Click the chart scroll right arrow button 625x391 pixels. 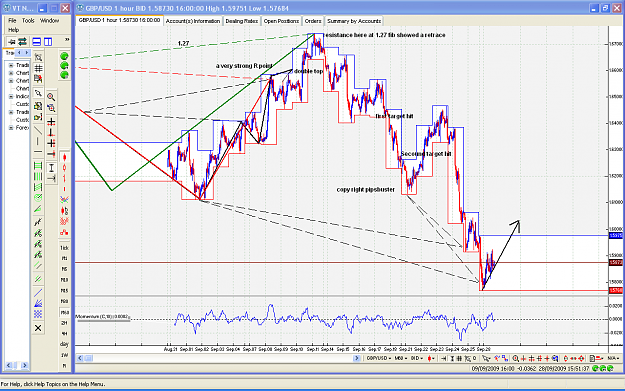pyautogui.click(x=357, y=358)
